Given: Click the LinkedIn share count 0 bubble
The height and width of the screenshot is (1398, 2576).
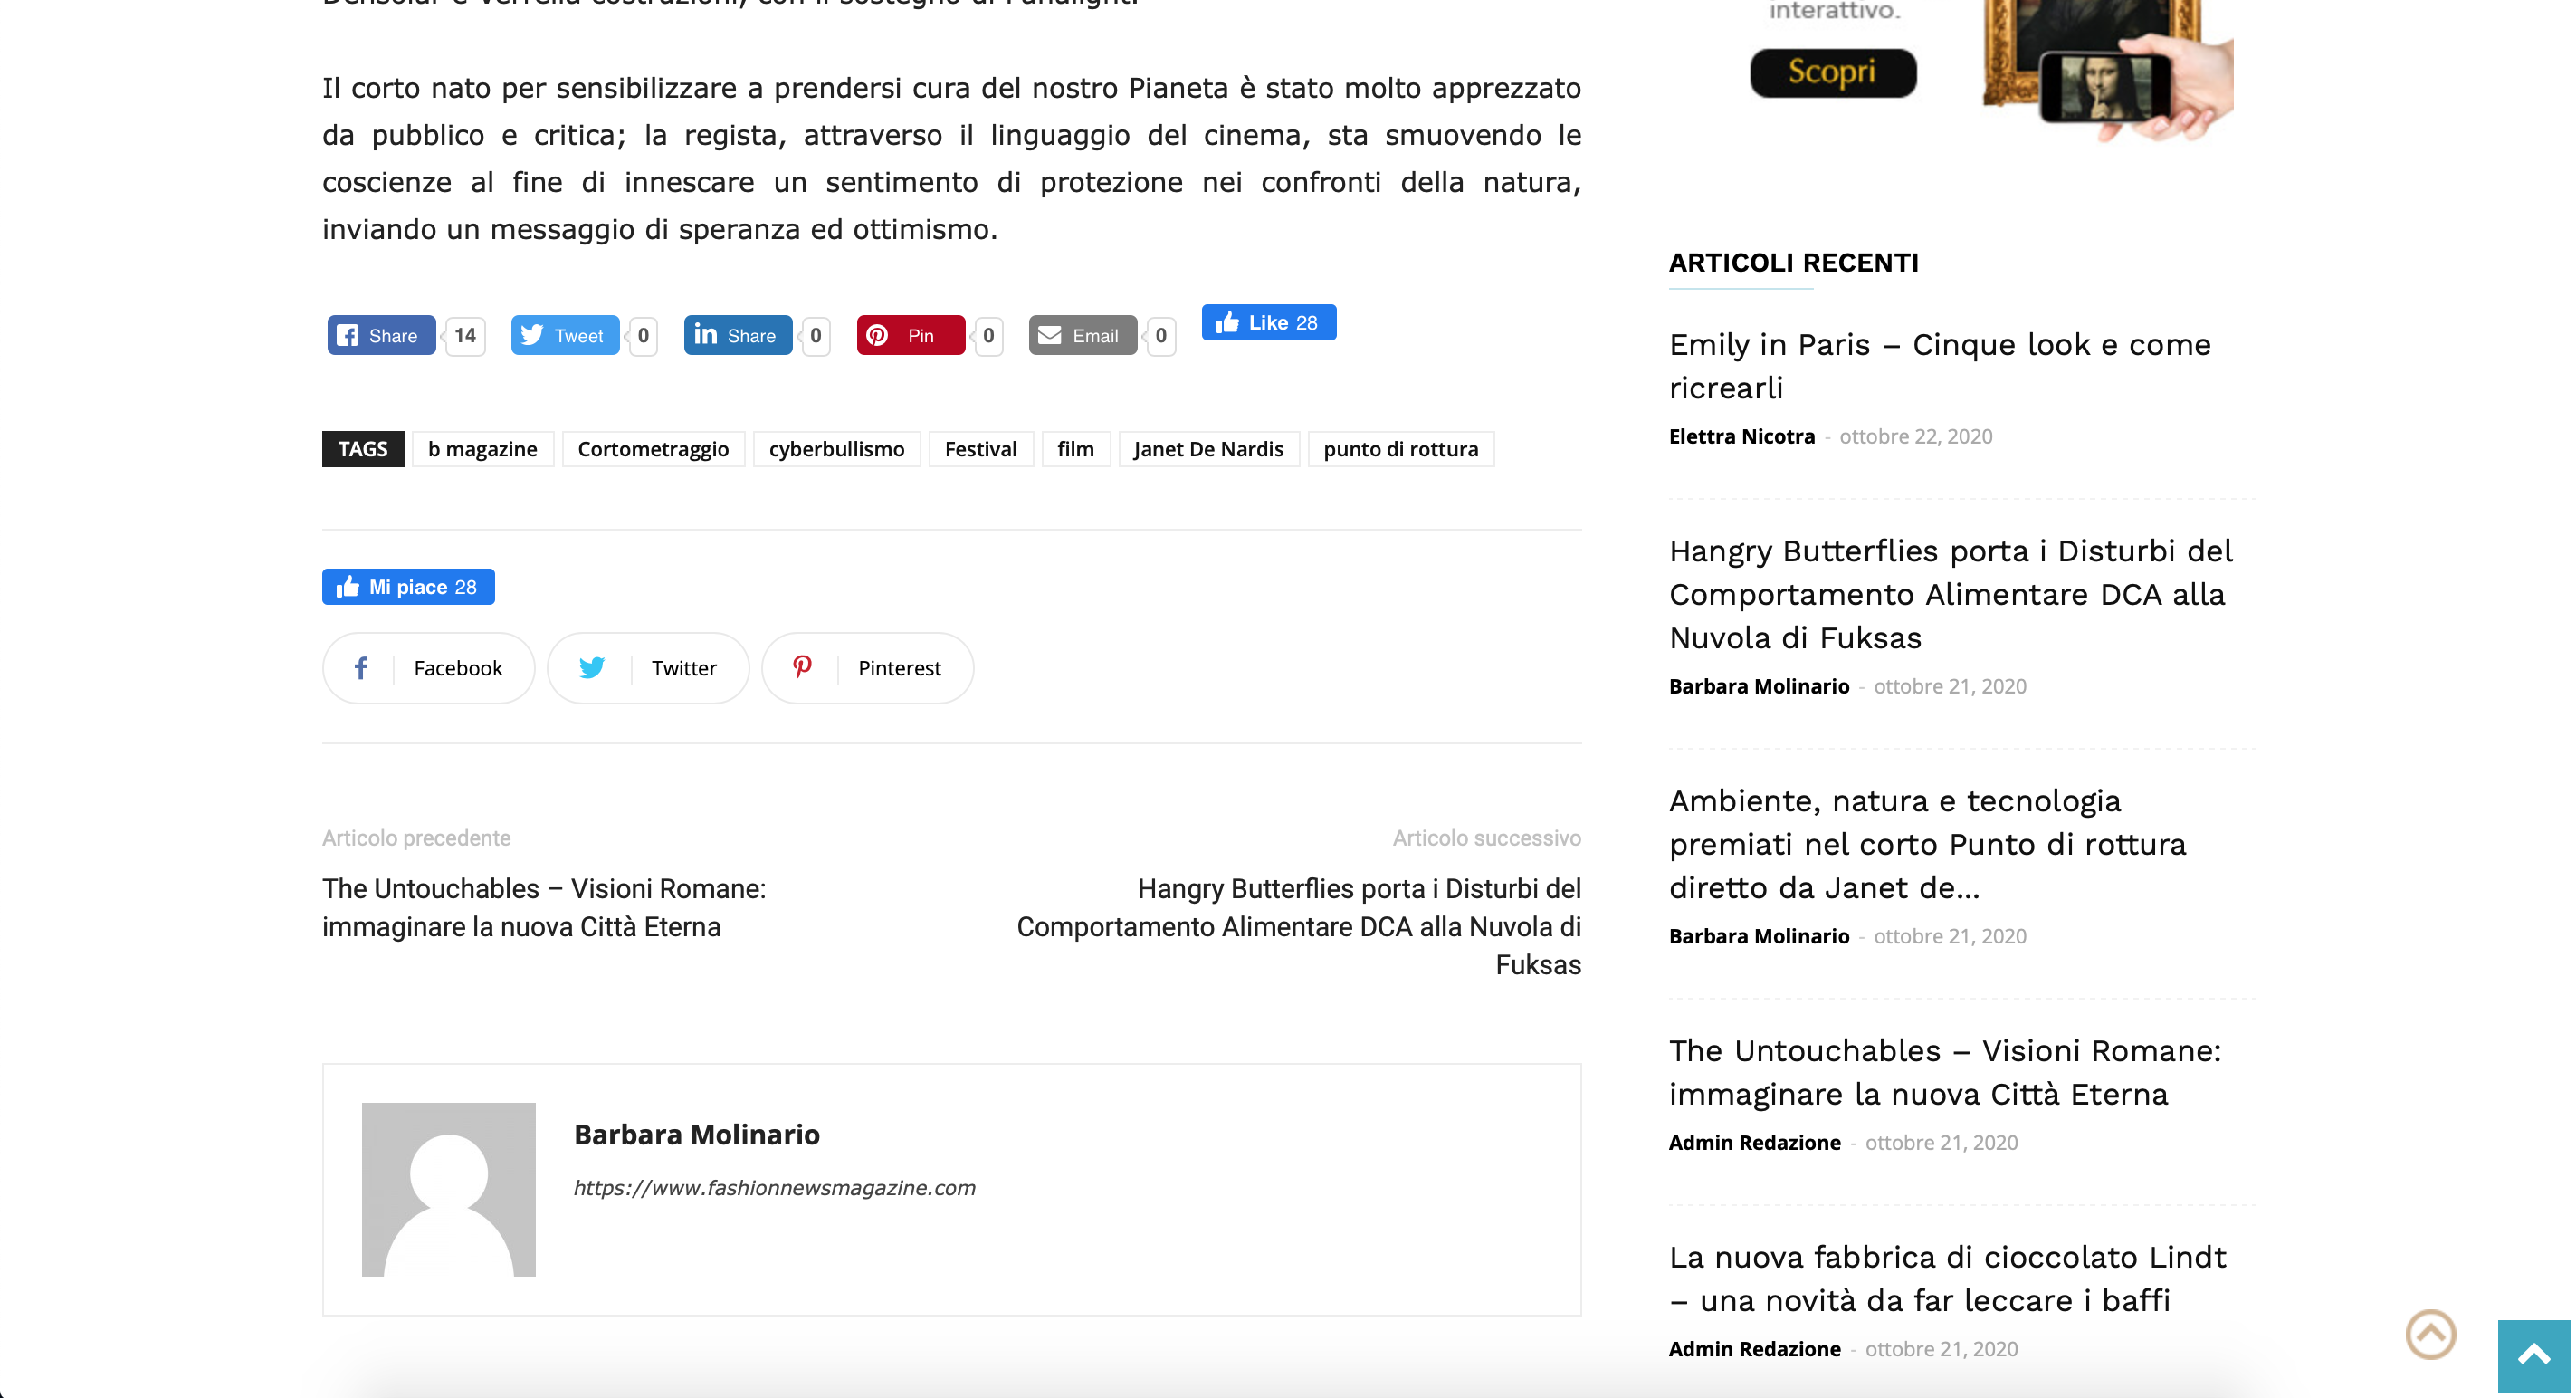Looking at the screenshot, I should (816, 335).
